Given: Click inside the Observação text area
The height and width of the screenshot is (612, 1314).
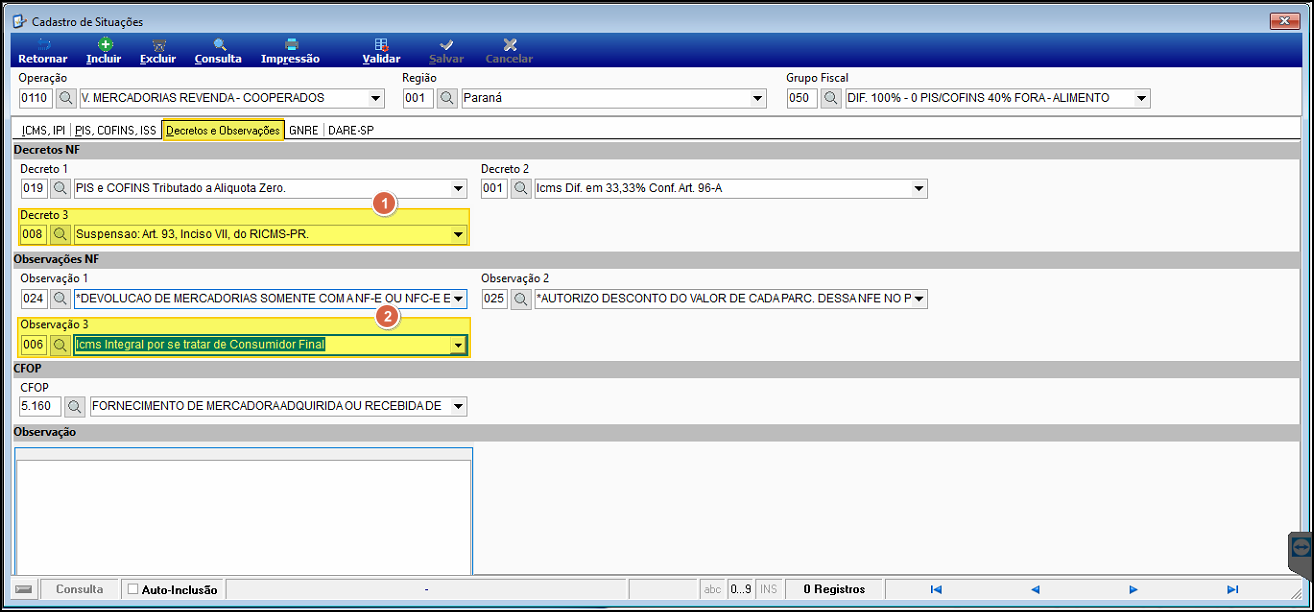Looking at the screenshot, I should [243, 515].
